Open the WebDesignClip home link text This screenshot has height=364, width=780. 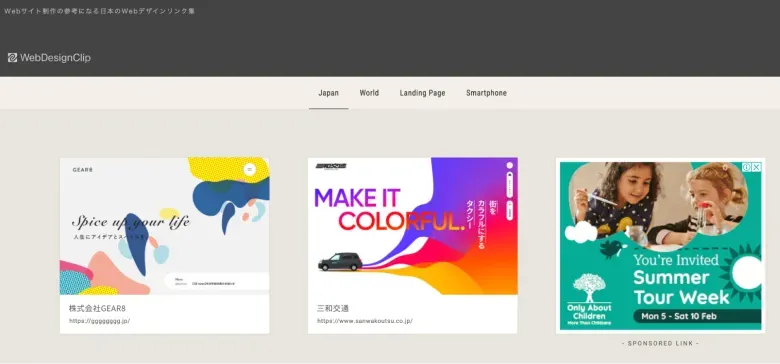tap(55, 58)
